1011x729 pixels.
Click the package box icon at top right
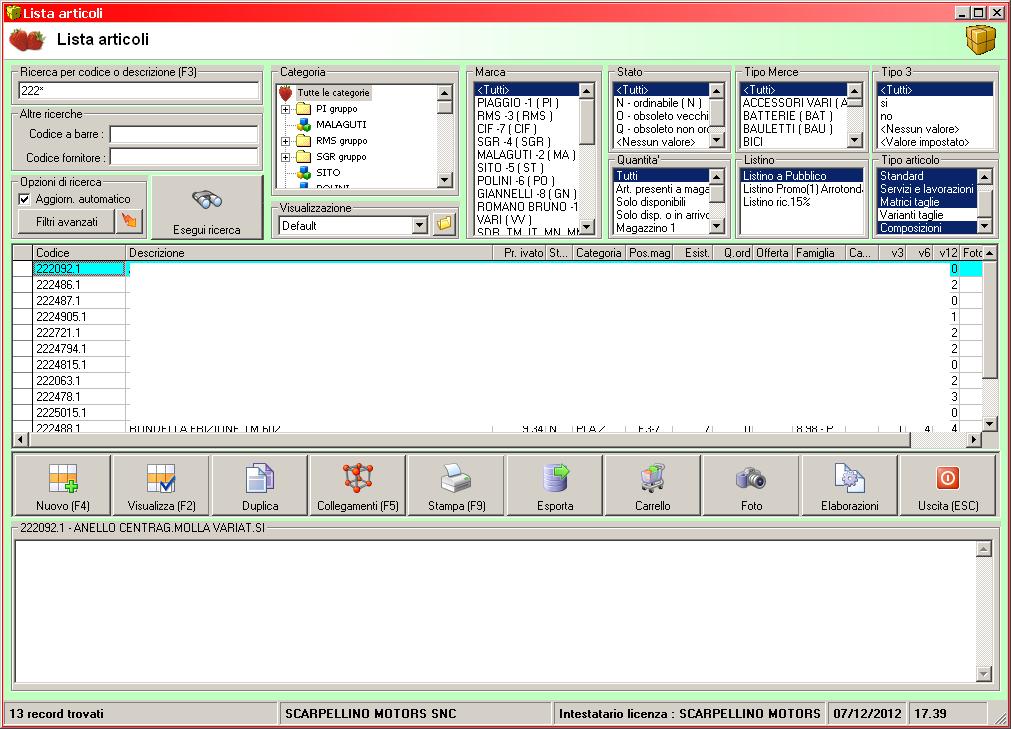click(x=981, y=40)
